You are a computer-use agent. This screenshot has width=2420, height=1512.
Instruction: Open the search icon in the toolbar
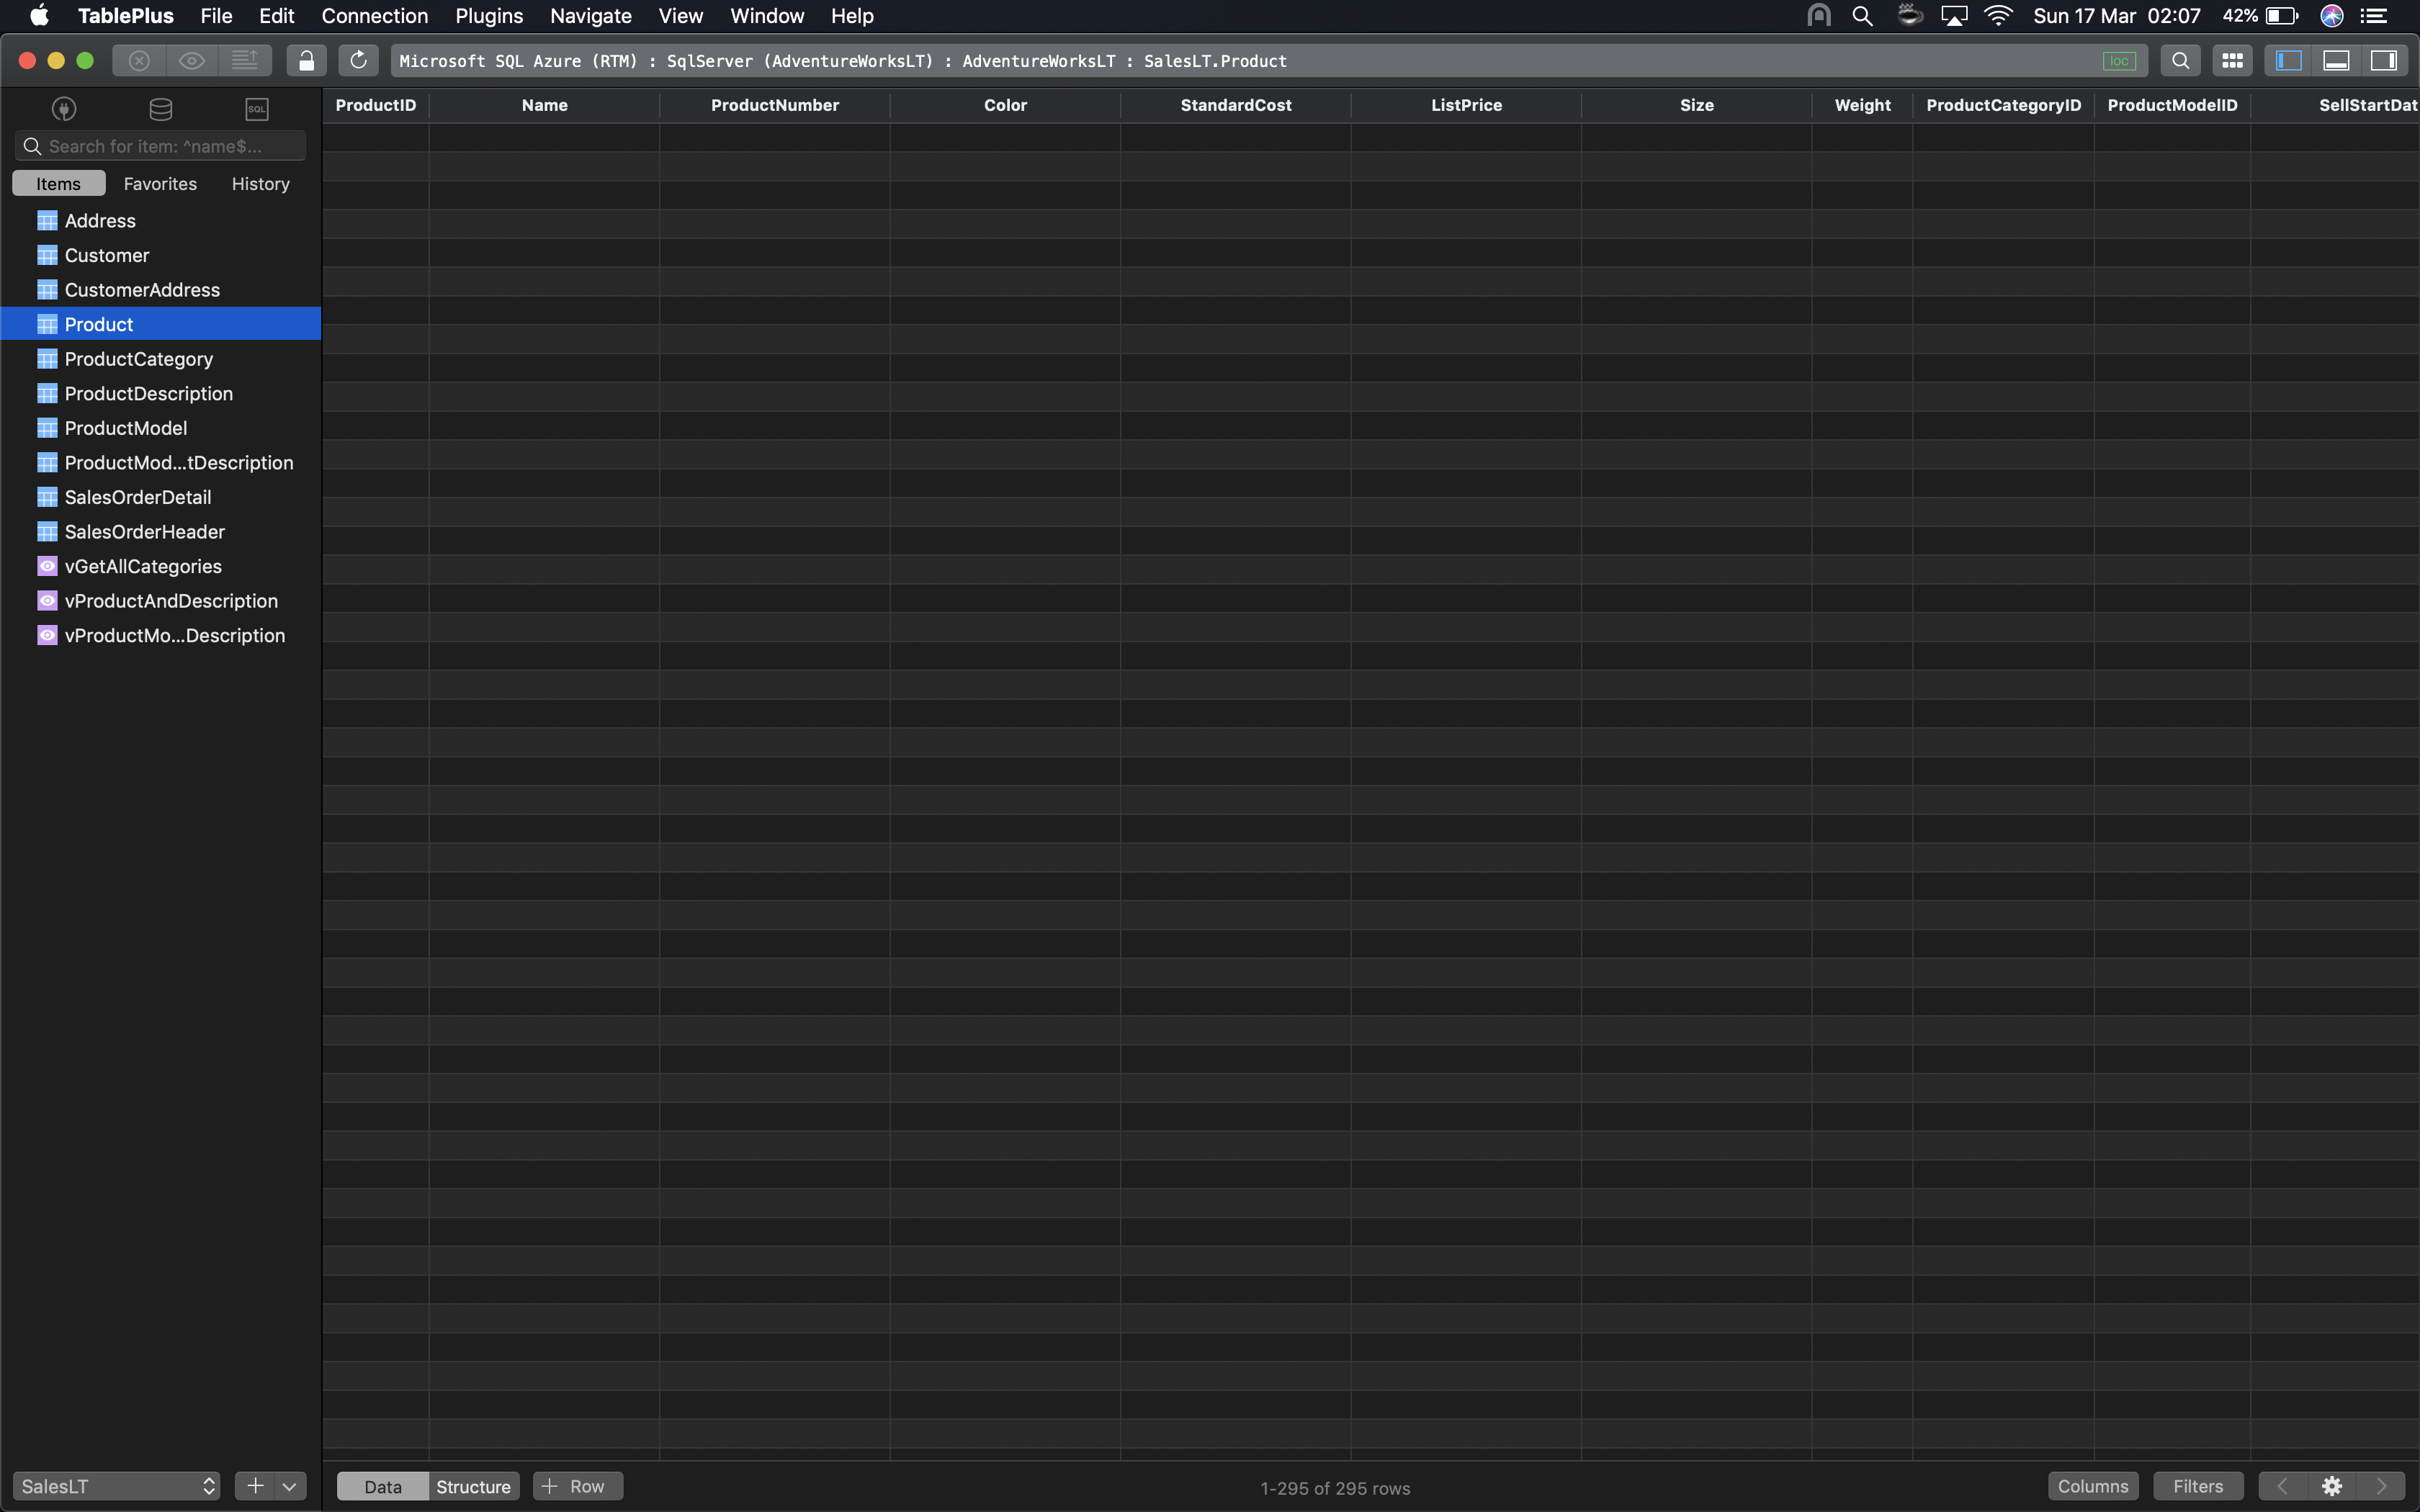[2181, 60]
